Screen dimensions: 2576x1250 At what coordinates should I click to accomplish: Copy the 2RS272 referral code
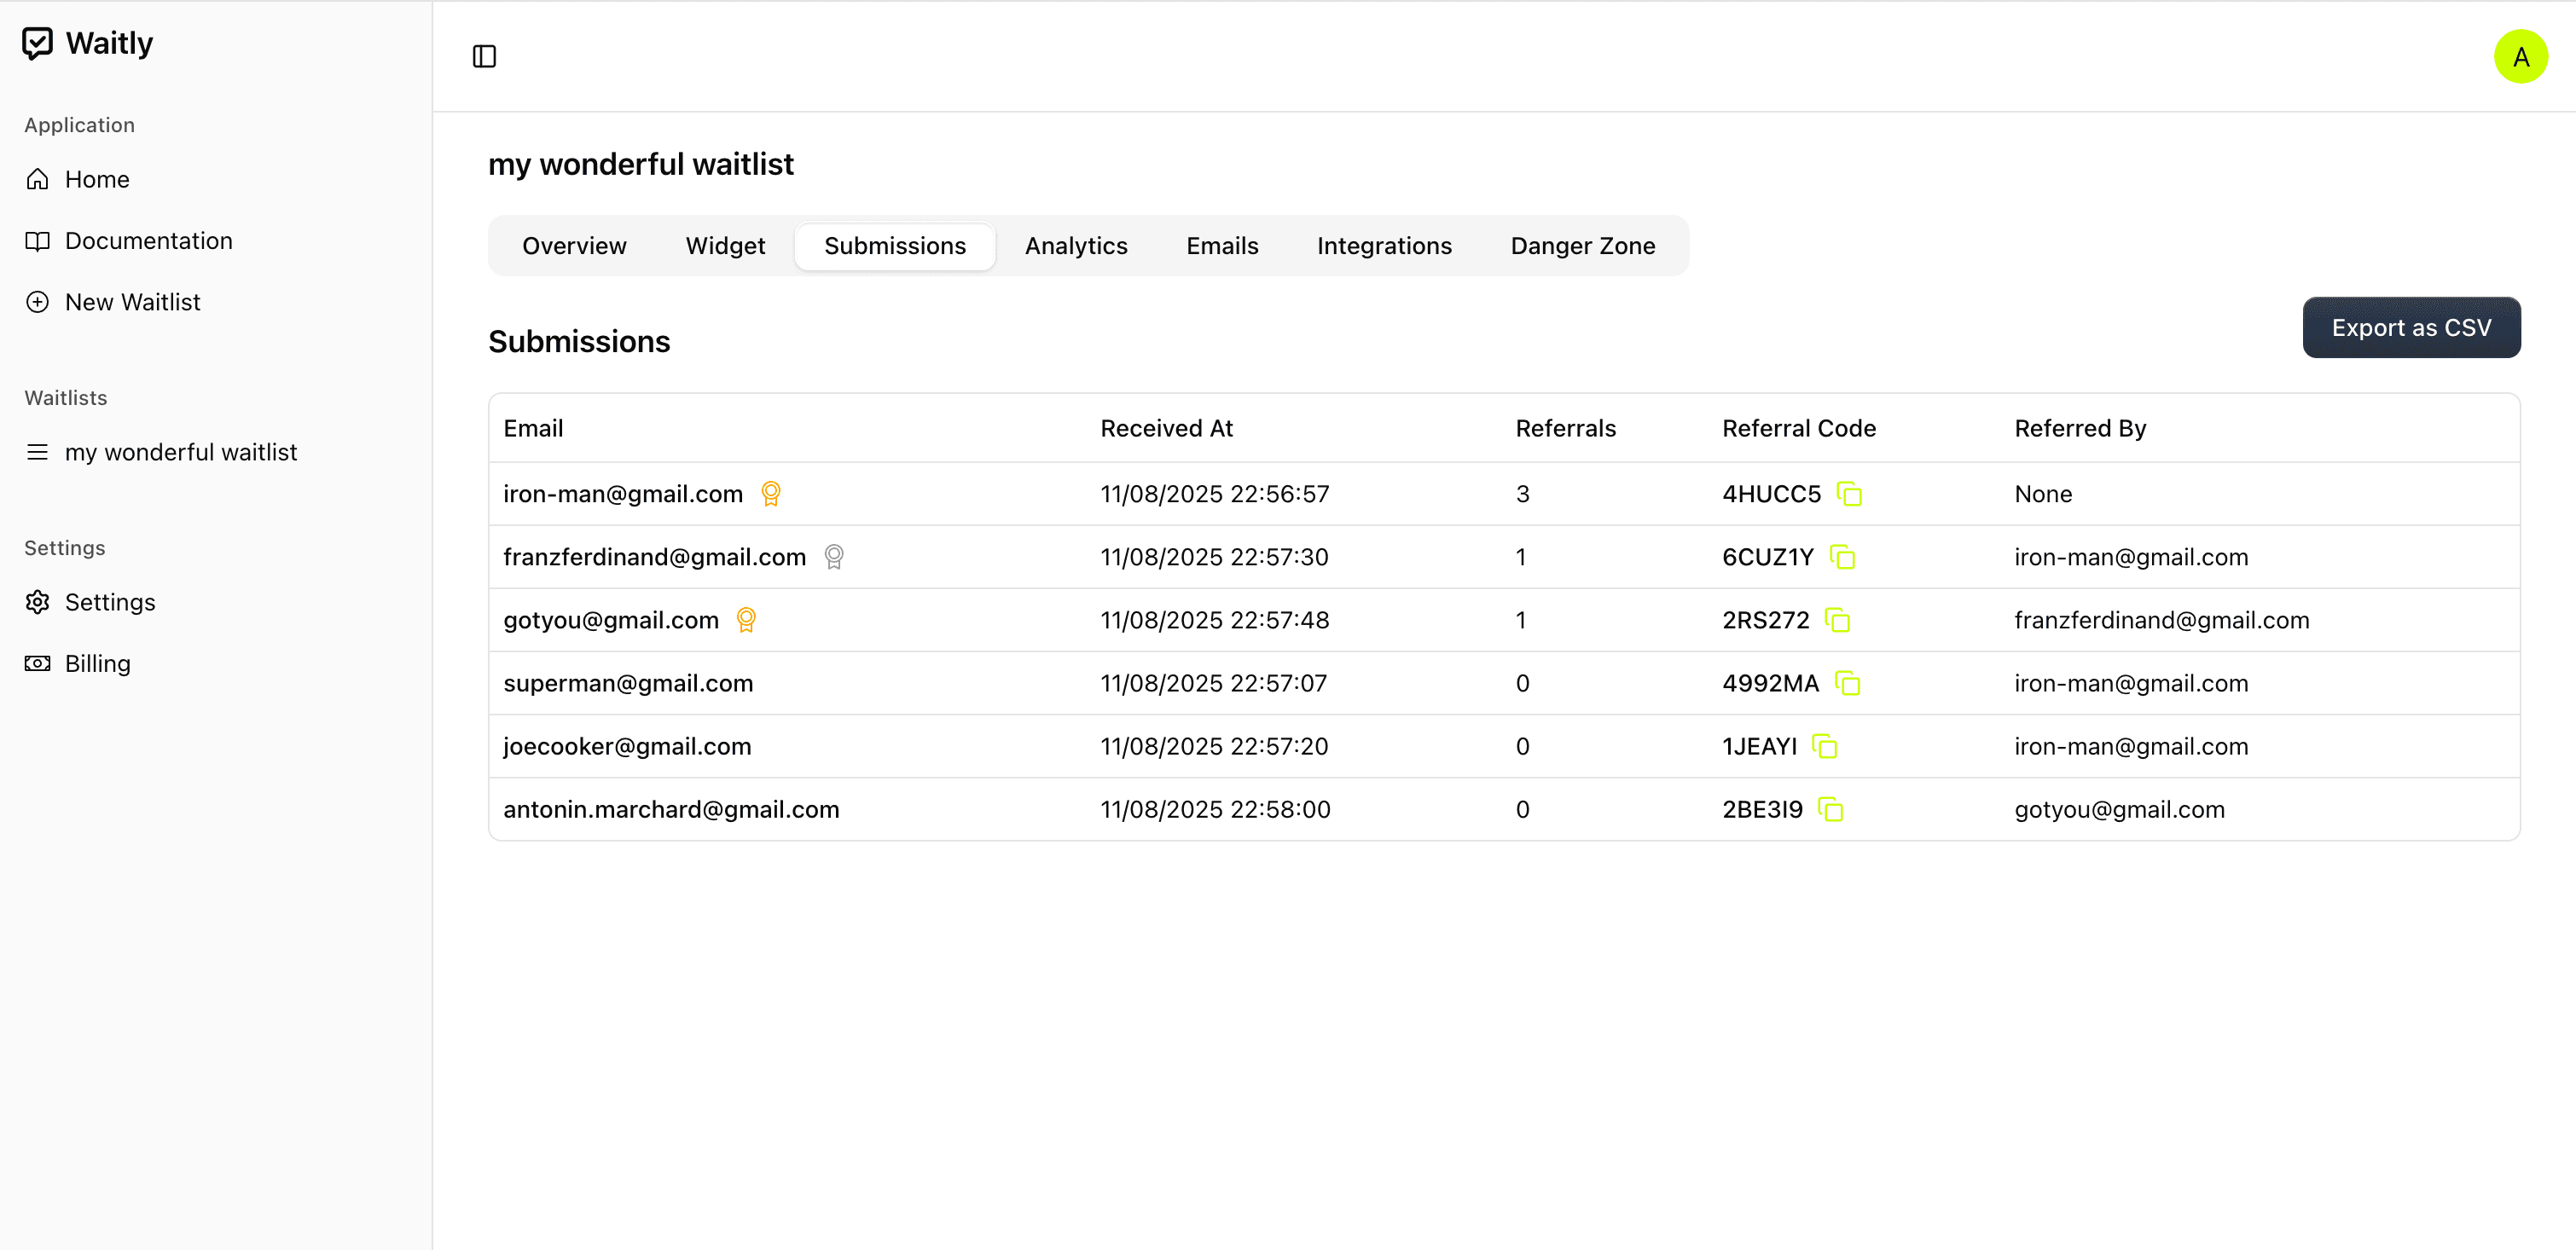coord(1837,620)
